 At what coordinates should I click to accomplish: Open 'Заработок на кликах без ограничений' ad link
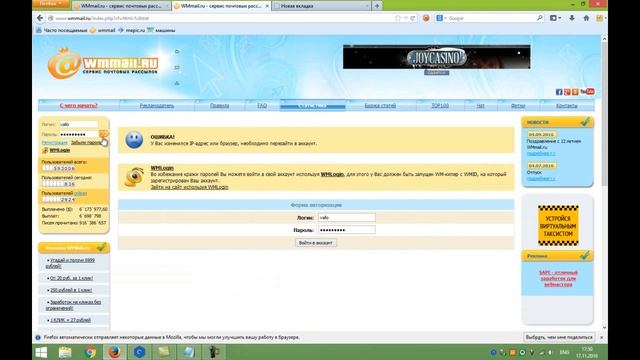tap(73, 305)
